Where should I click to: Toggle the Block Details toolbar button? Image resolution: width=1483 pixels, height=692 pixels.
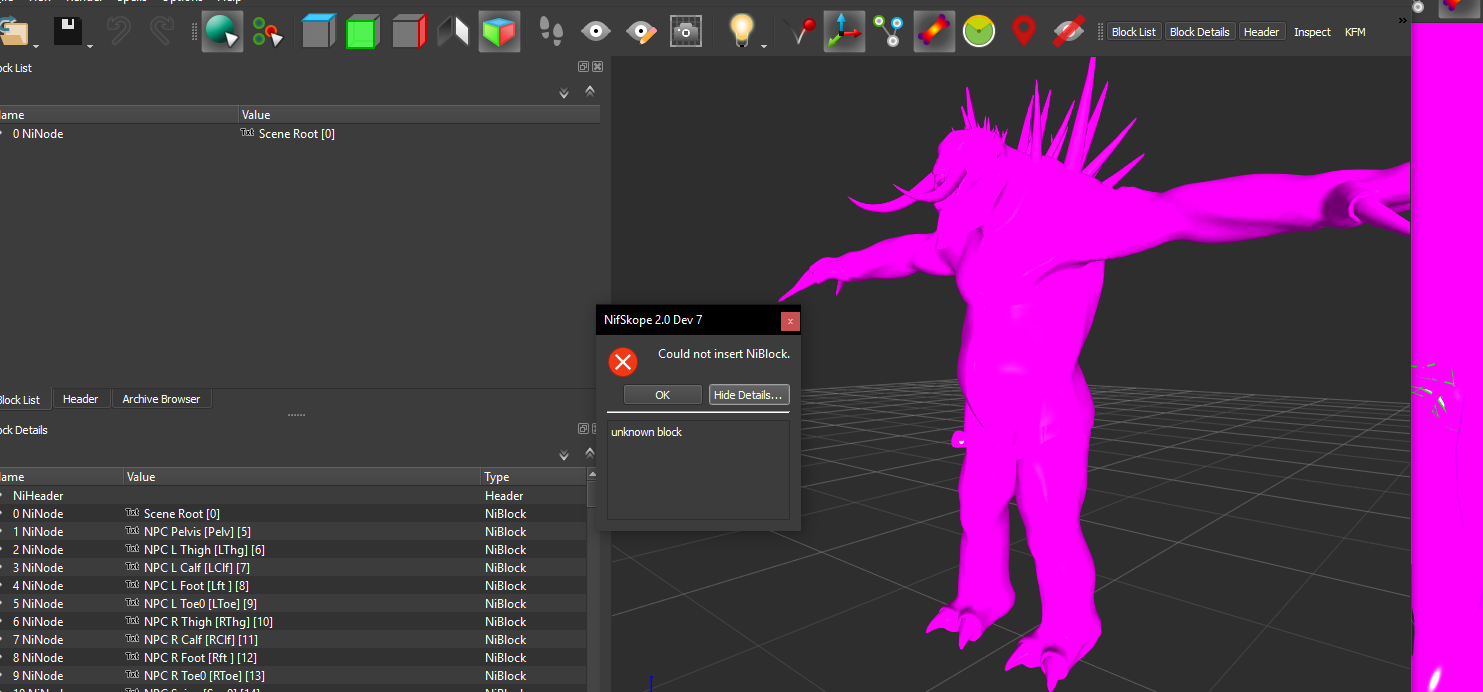click(x=1199, y=32)
